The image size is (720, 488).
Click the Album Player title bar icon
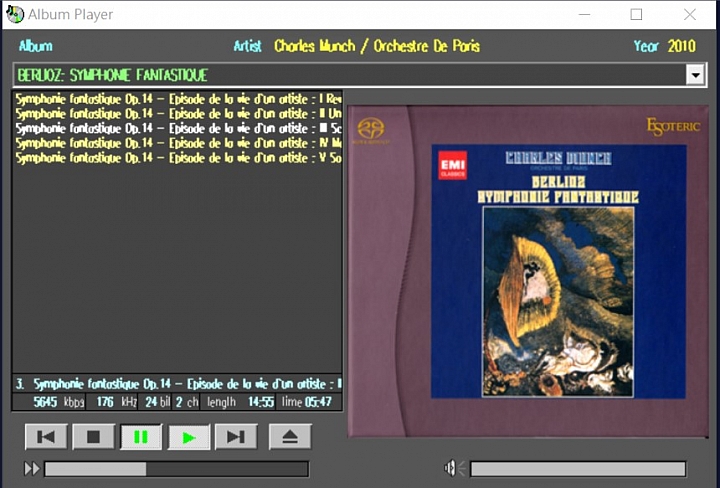(15, 14)
